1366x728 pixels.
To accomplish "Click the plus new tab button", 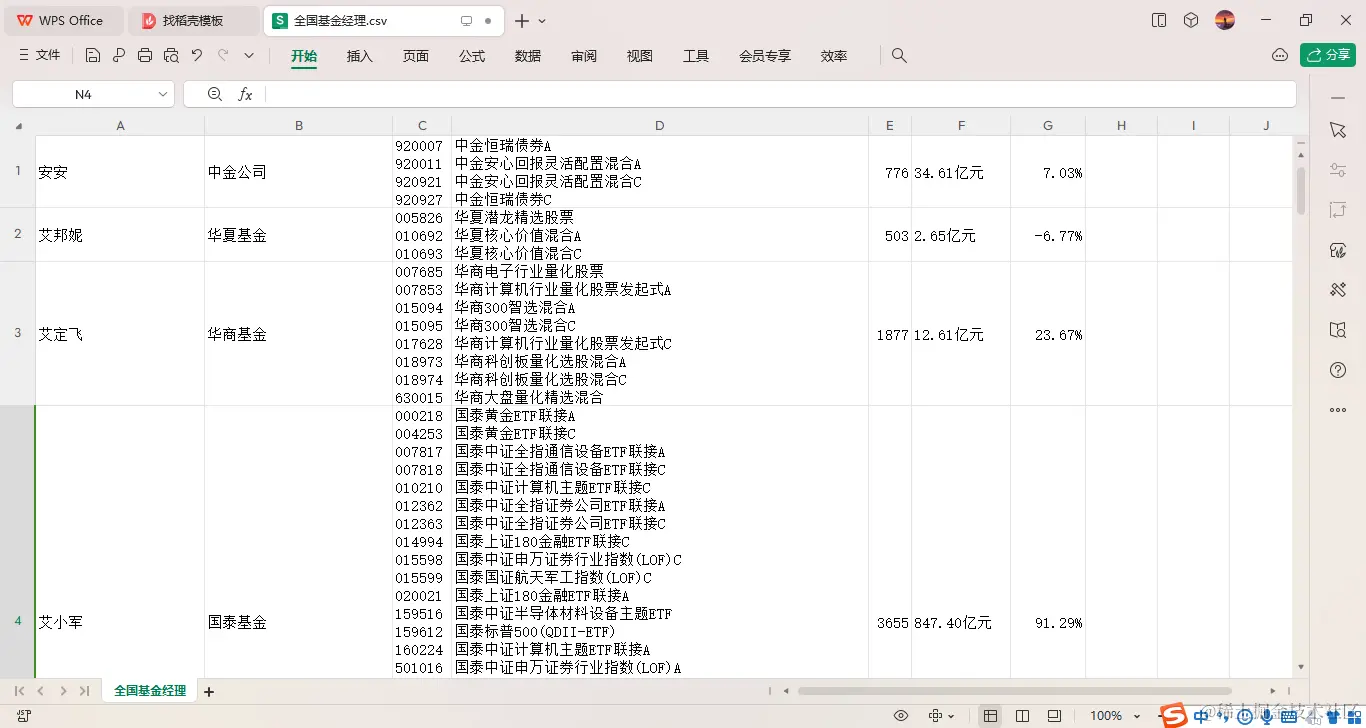I will [x=522, y=20].
